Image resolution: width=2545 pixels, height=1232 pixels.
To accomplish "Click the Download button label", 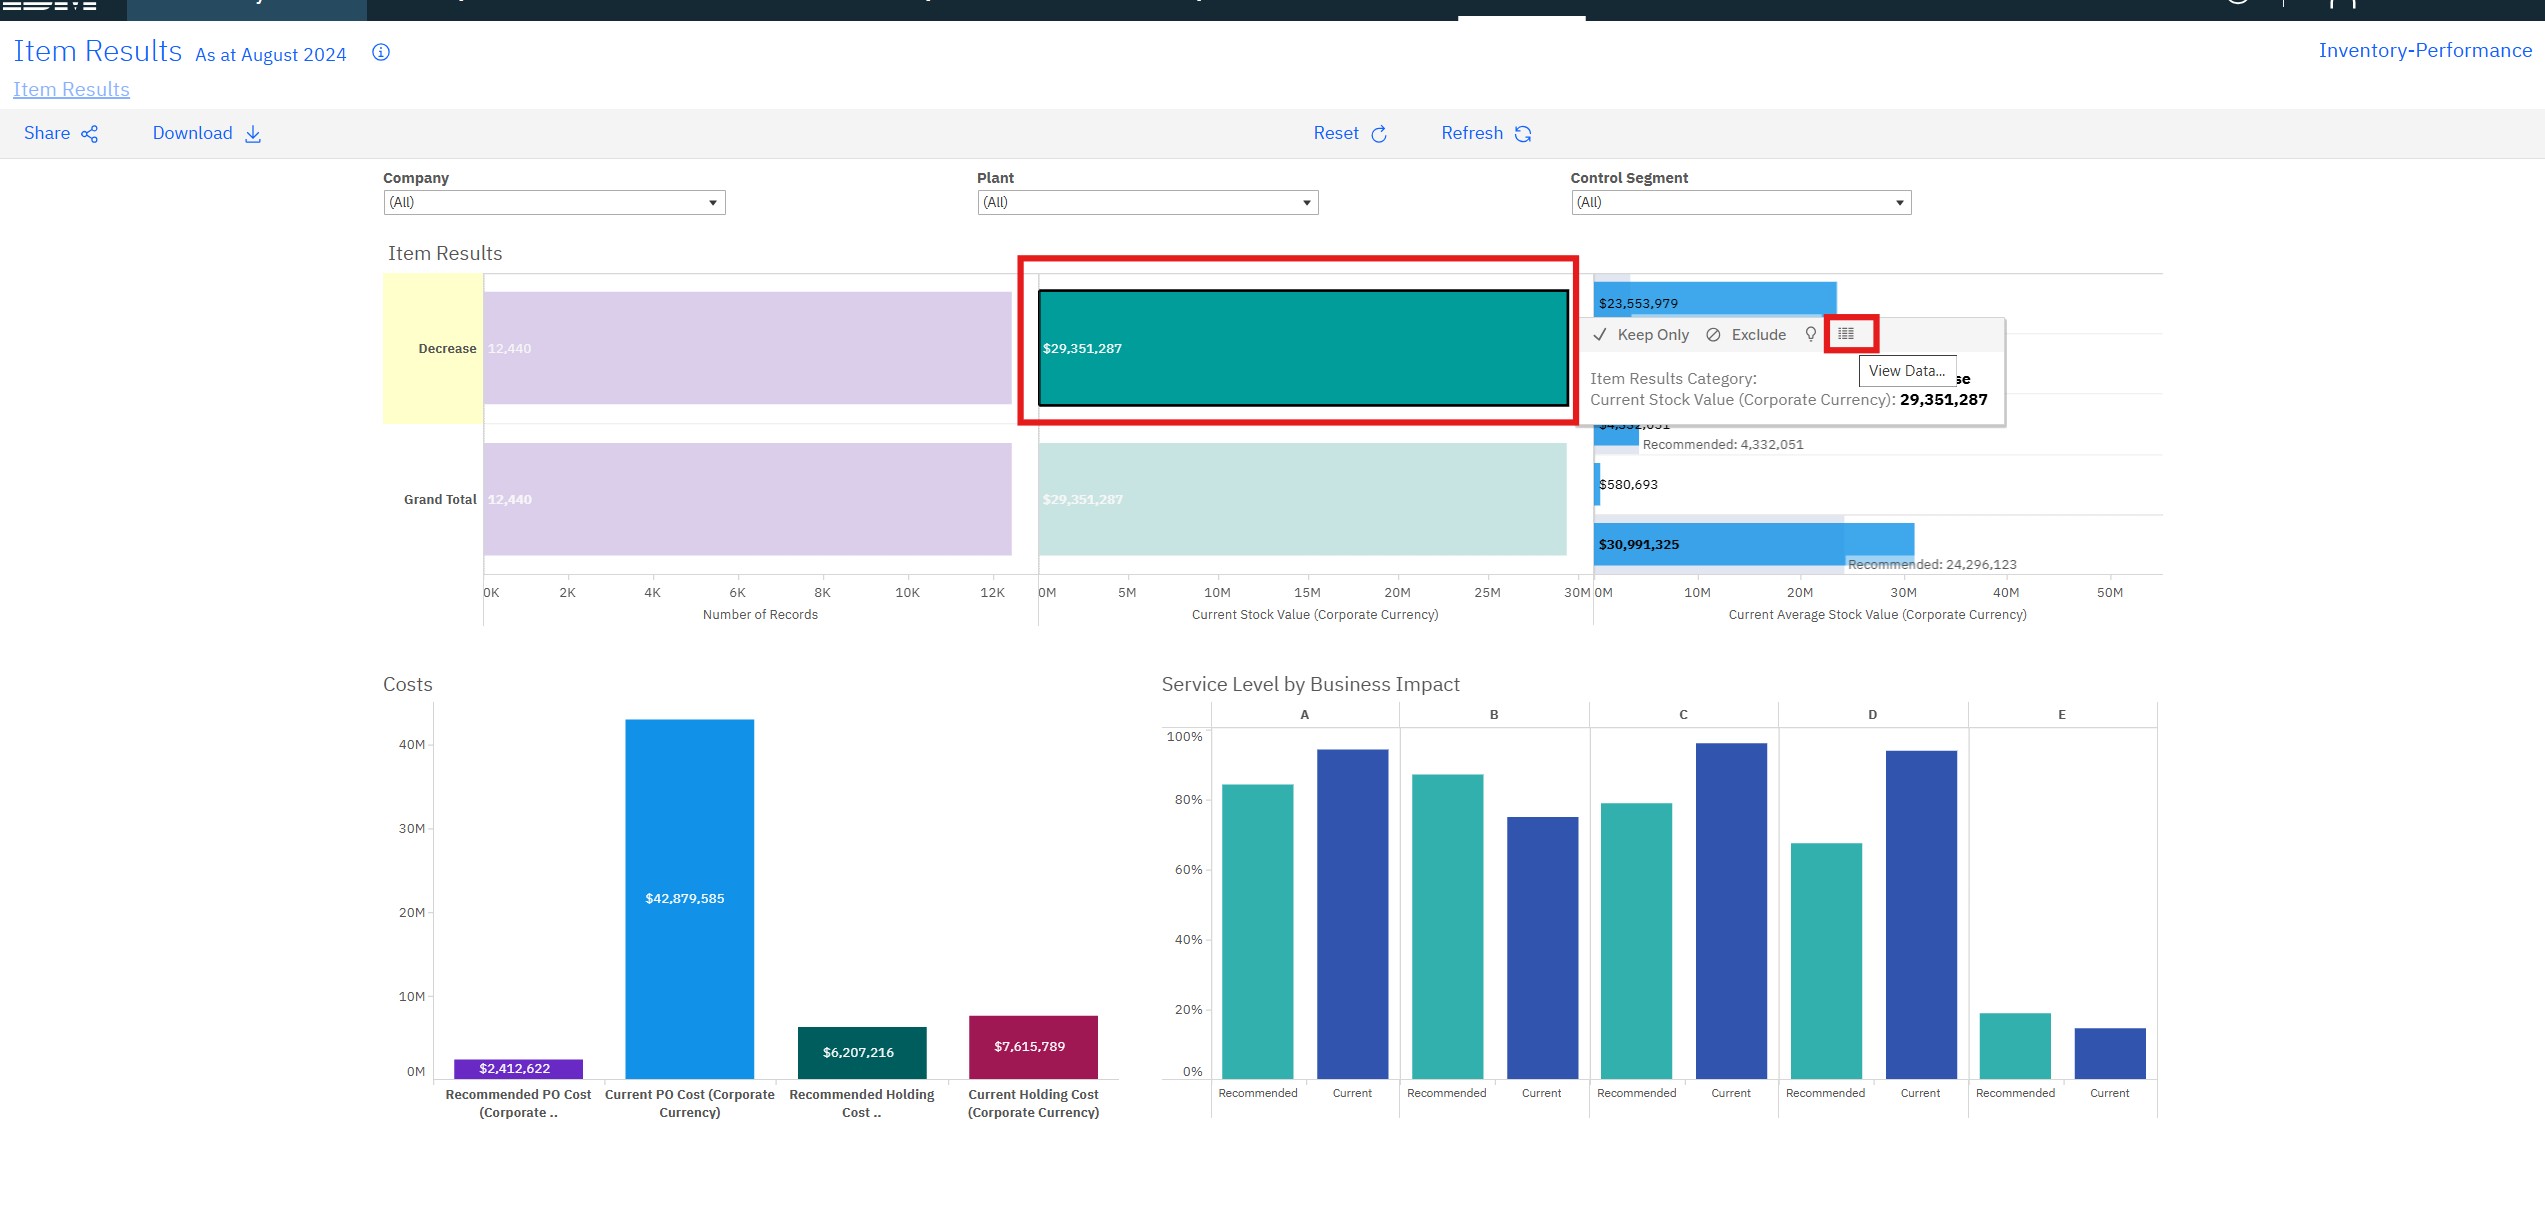I will click(192, 133).
